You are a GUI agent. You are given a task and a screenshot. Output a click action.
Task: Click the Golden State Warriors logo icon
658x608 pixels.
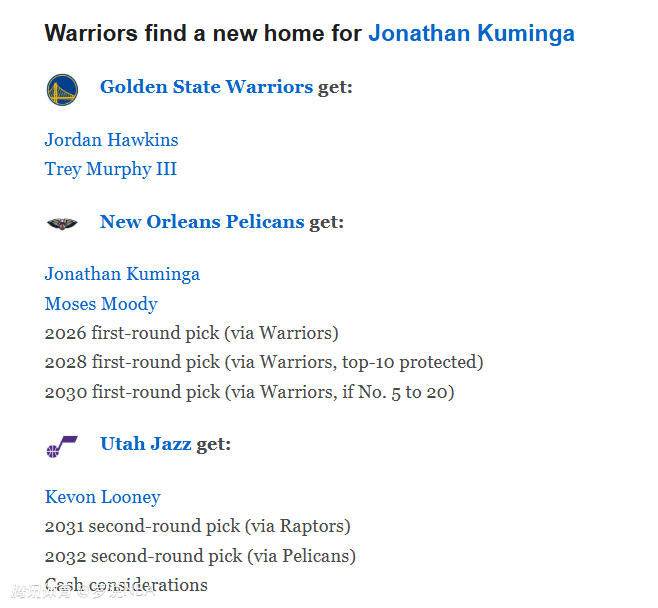[x=62, y=89]
